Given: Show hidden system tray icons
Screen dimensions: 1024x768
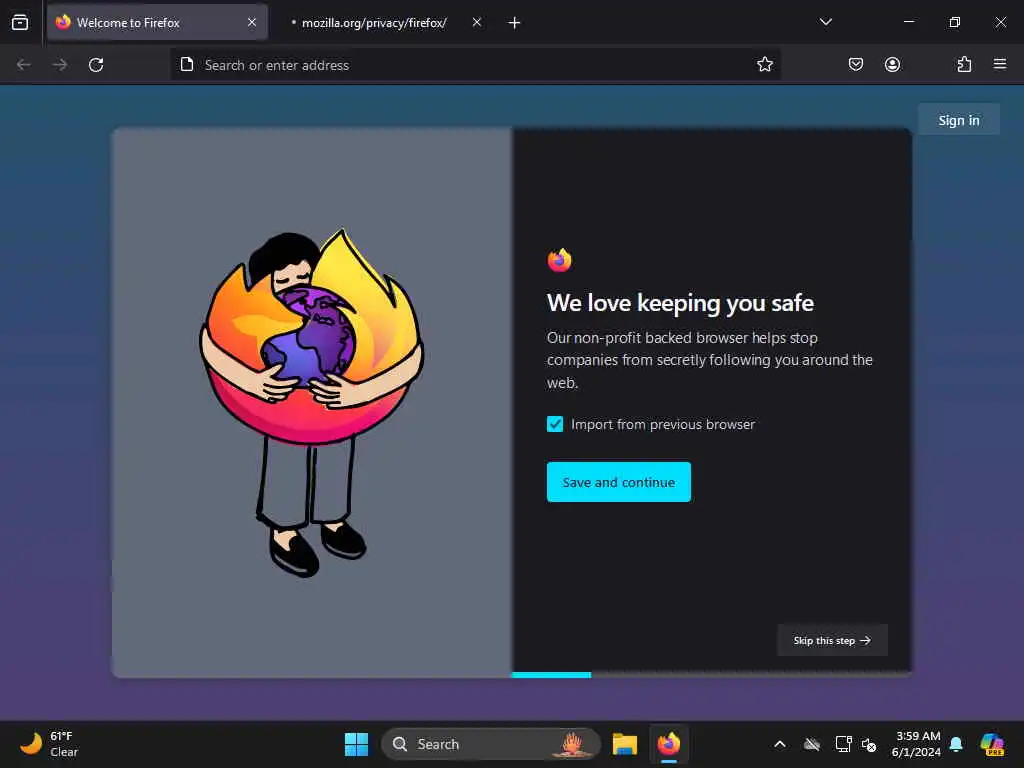Looking at the screenshot, I should 780,744.
